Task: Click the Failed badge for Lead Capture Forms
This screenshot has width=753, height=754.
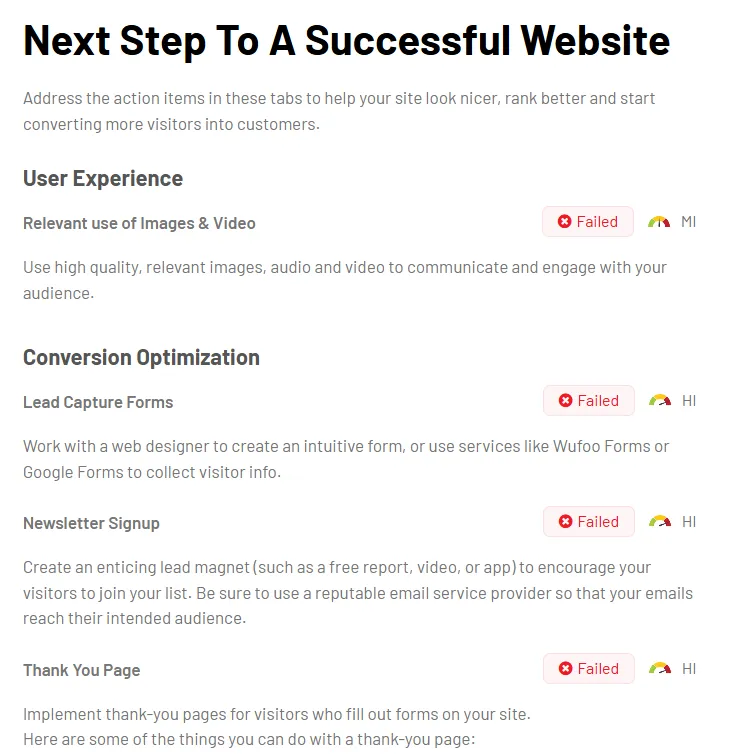Action: [x=589, y=401]
